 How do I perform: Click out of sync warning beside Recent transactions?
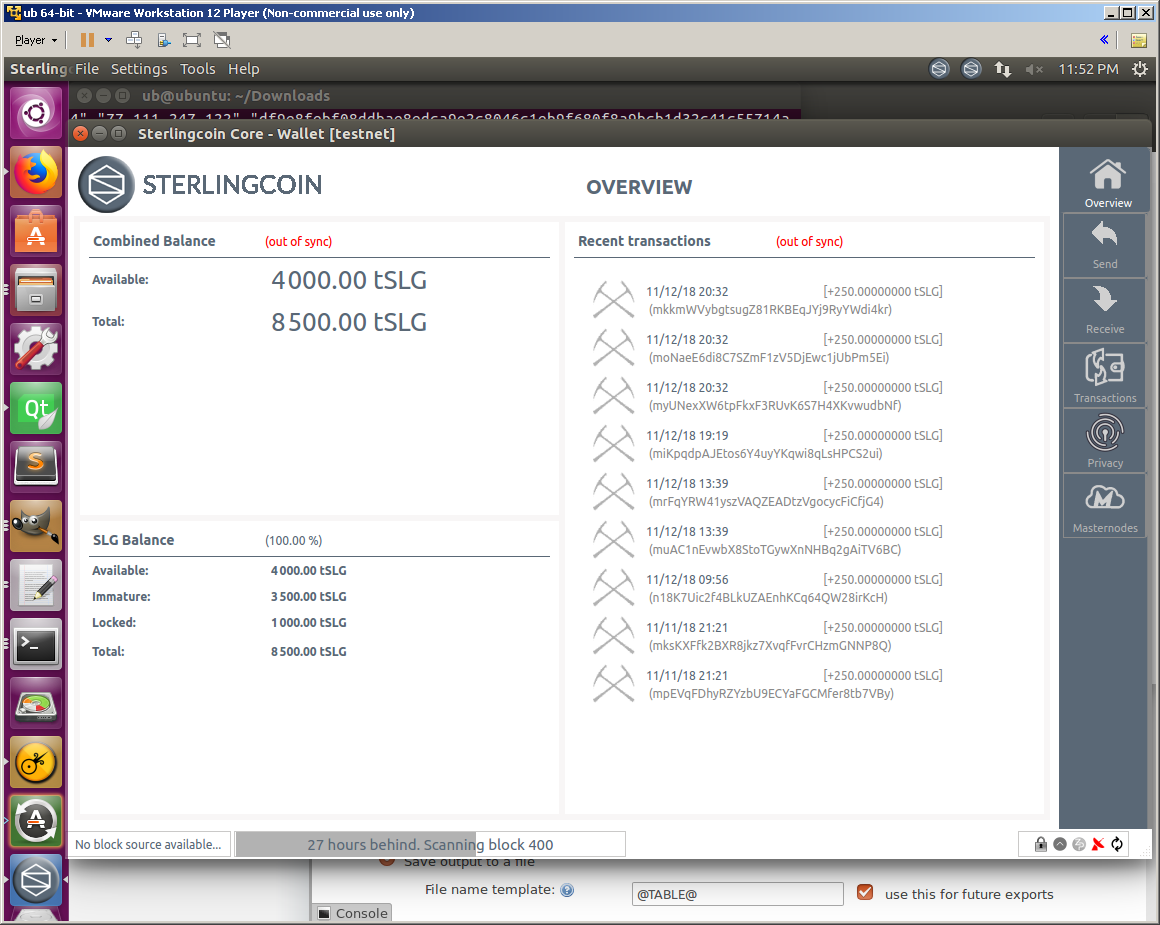coord(809,242)
